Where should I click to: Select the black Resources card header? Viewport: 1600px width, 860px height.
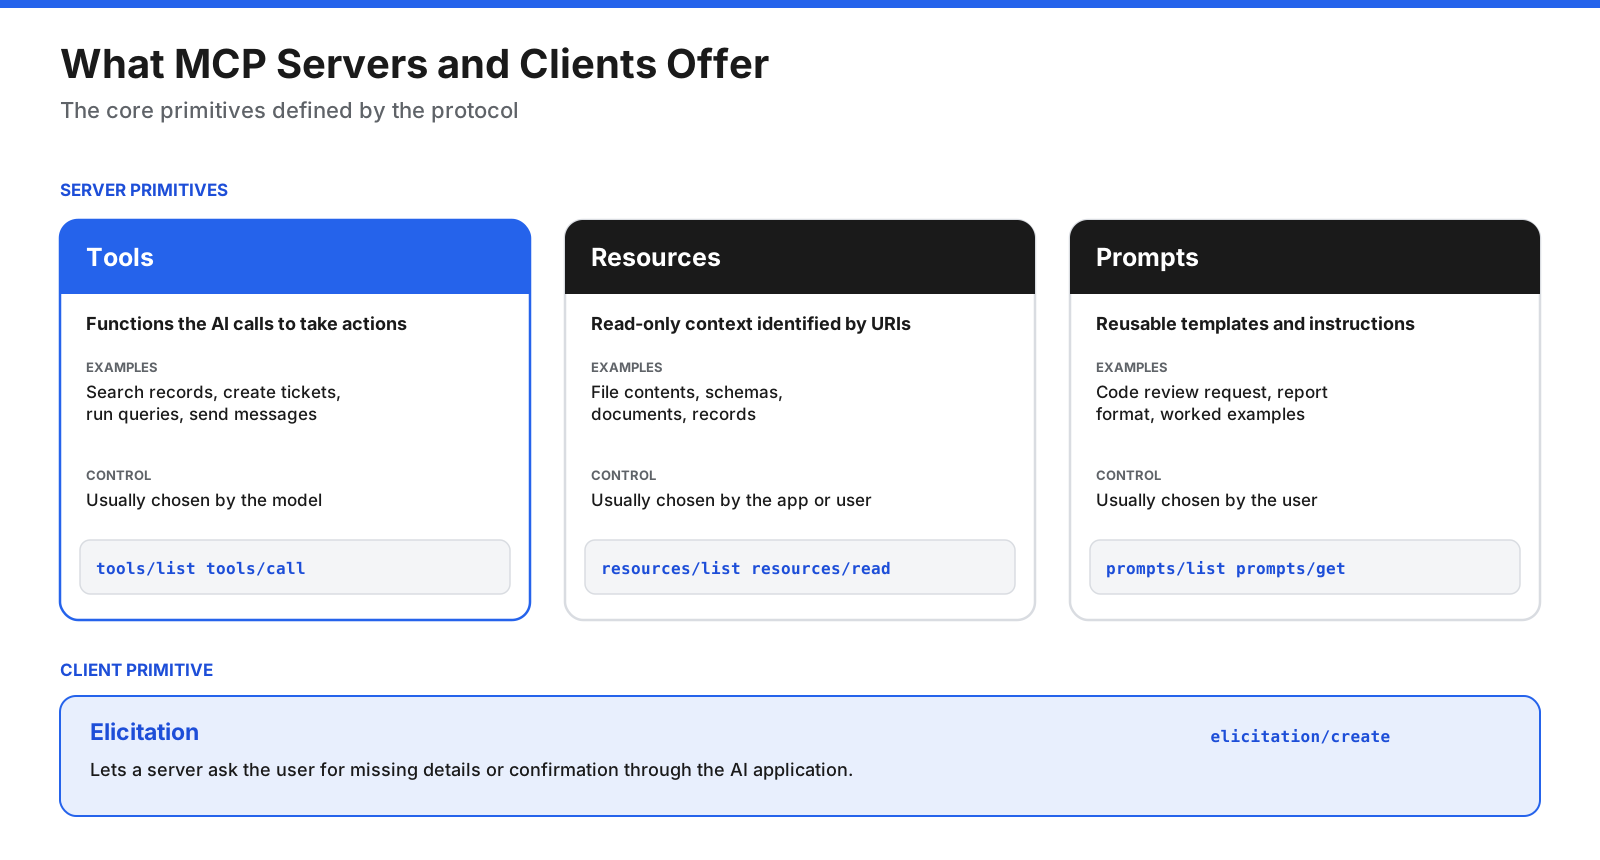tap(800, 257)
